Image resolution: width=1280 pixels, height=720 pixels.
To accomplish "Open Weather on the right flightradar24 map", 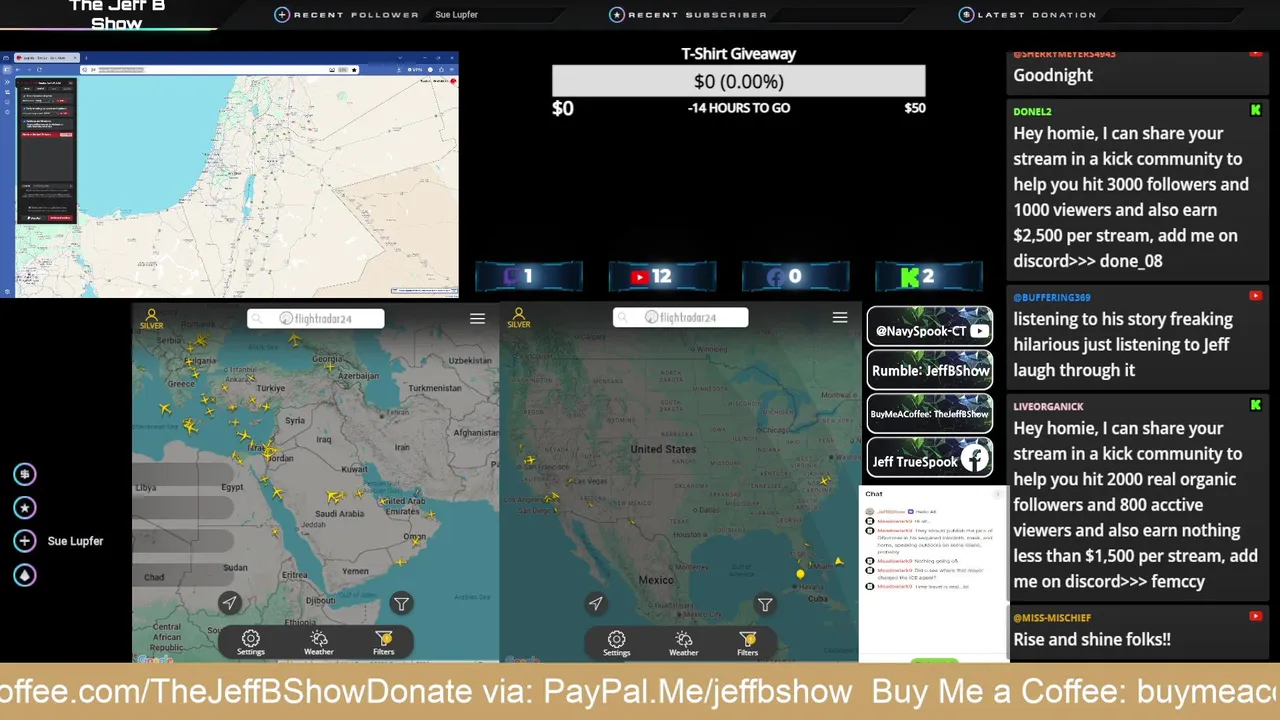I will click(x=684, y=642).
